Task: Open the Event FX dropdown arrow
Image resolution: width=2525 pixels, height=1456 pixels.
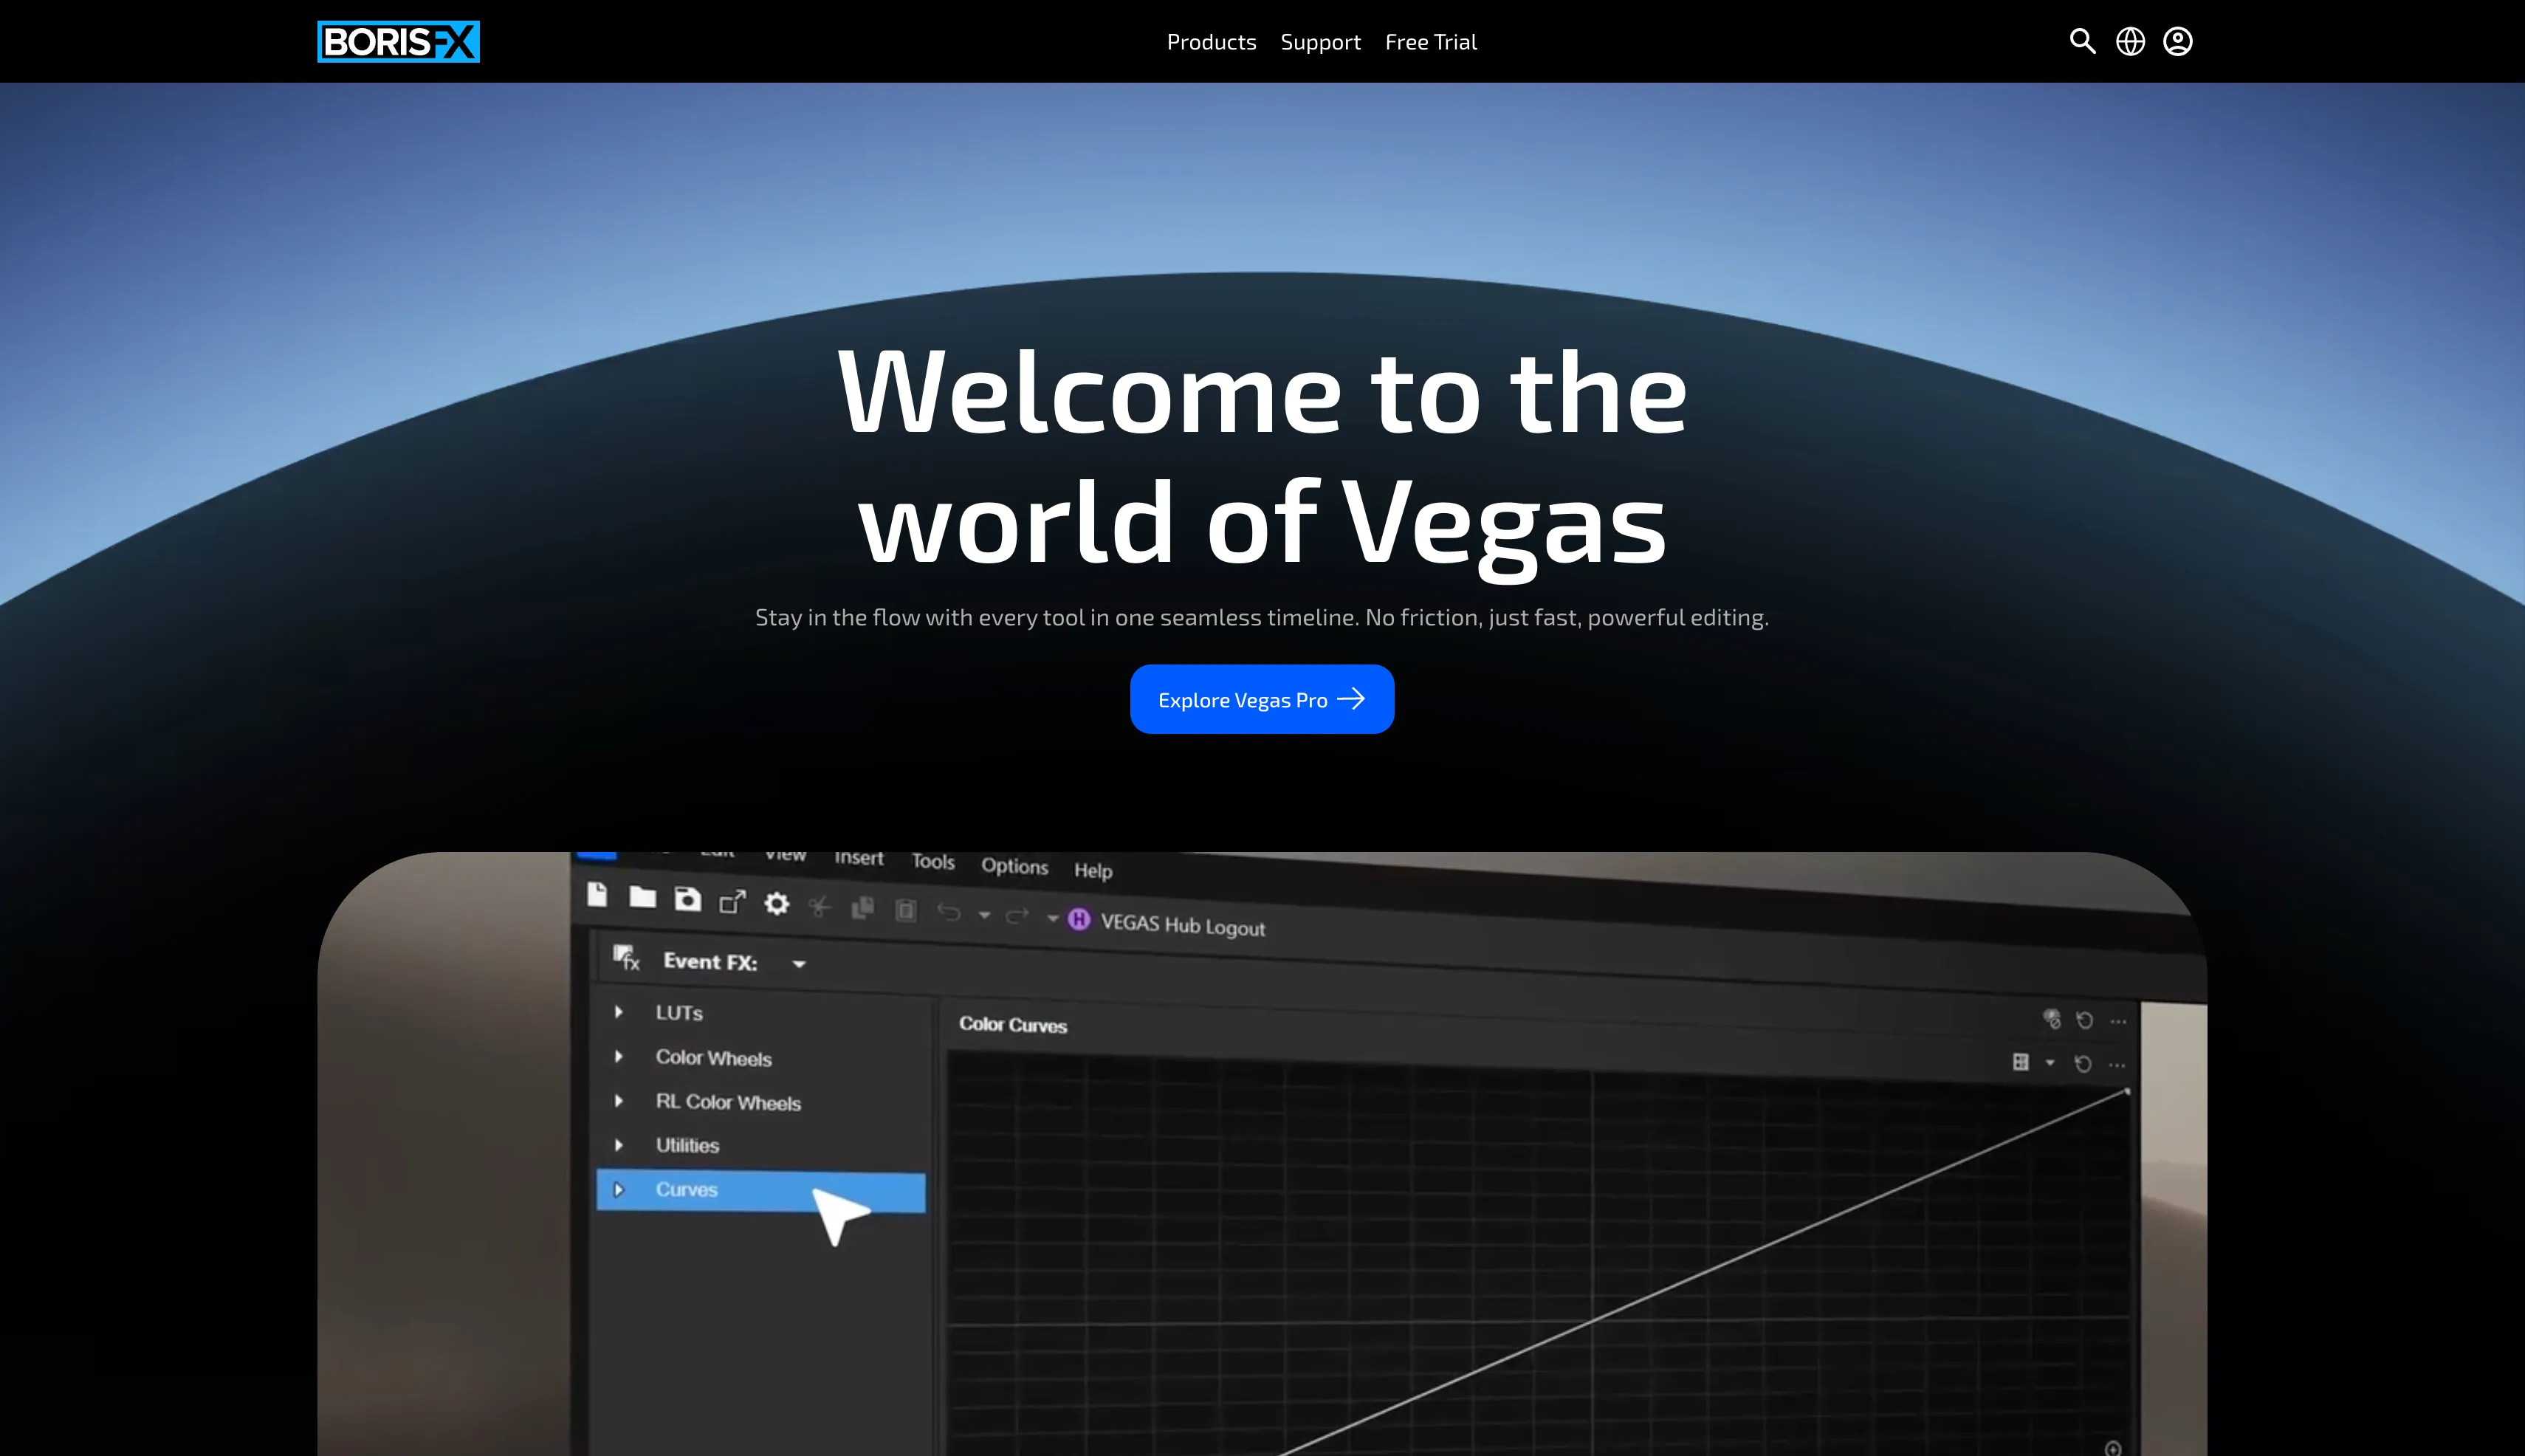Action: tap(799, 964)
